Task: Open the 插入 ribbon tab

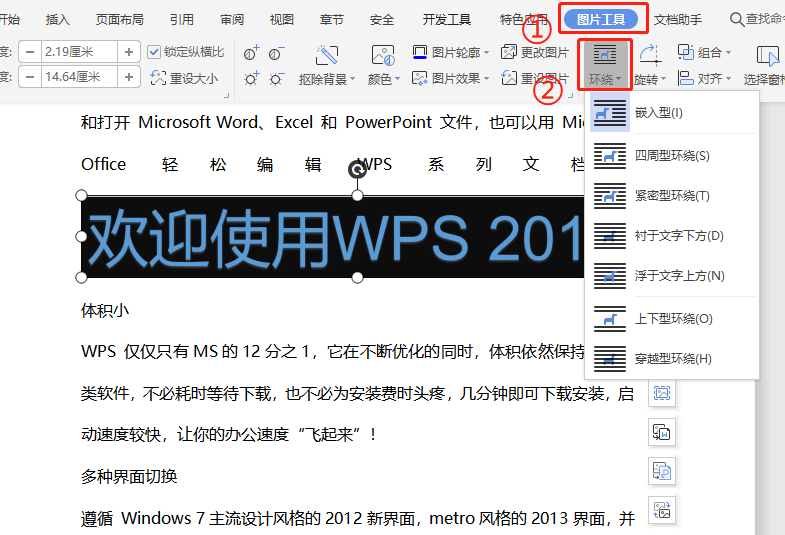Action: point(58,20)
